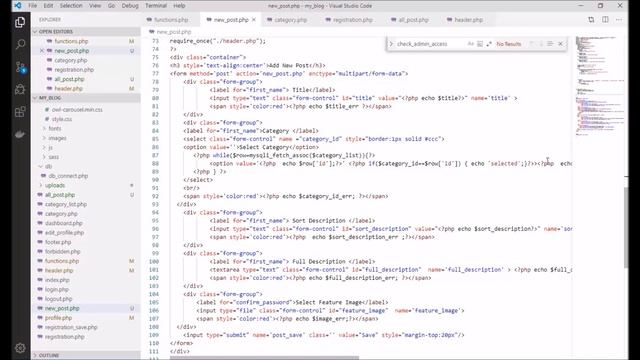This screenshot has width=640, height=360.
Task: Go to next find match
Action: click(x=541, y=44)
